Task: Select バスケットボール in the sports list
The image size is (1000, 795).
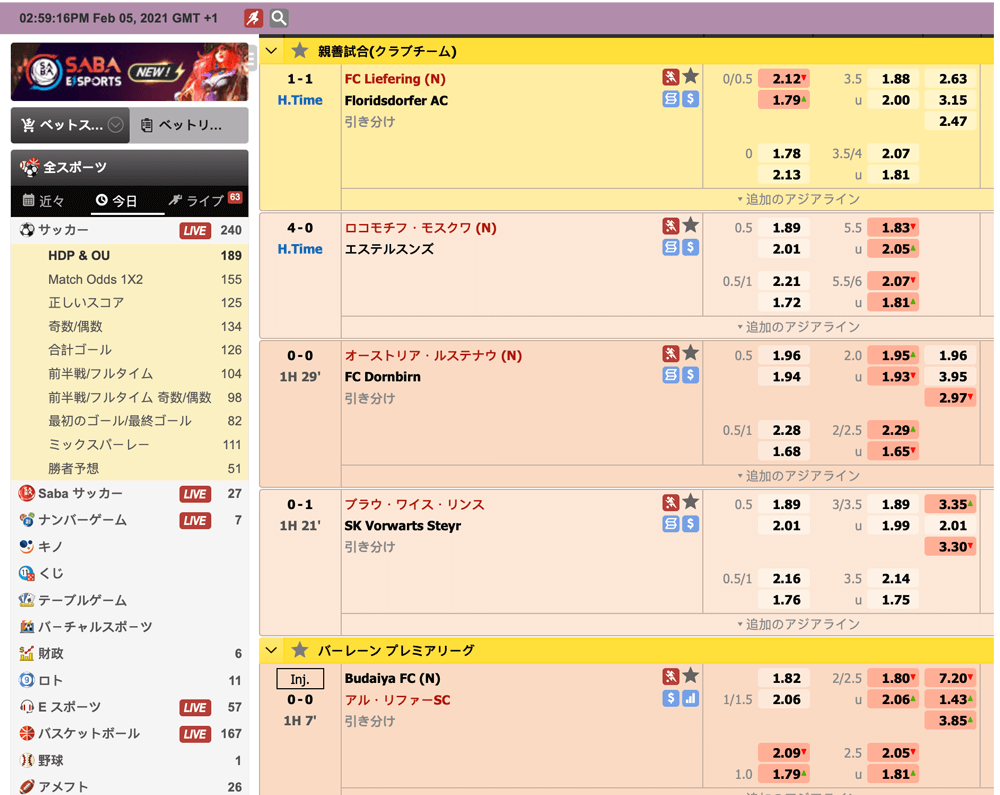Action: pyautogui.click(x=89, y=733)
